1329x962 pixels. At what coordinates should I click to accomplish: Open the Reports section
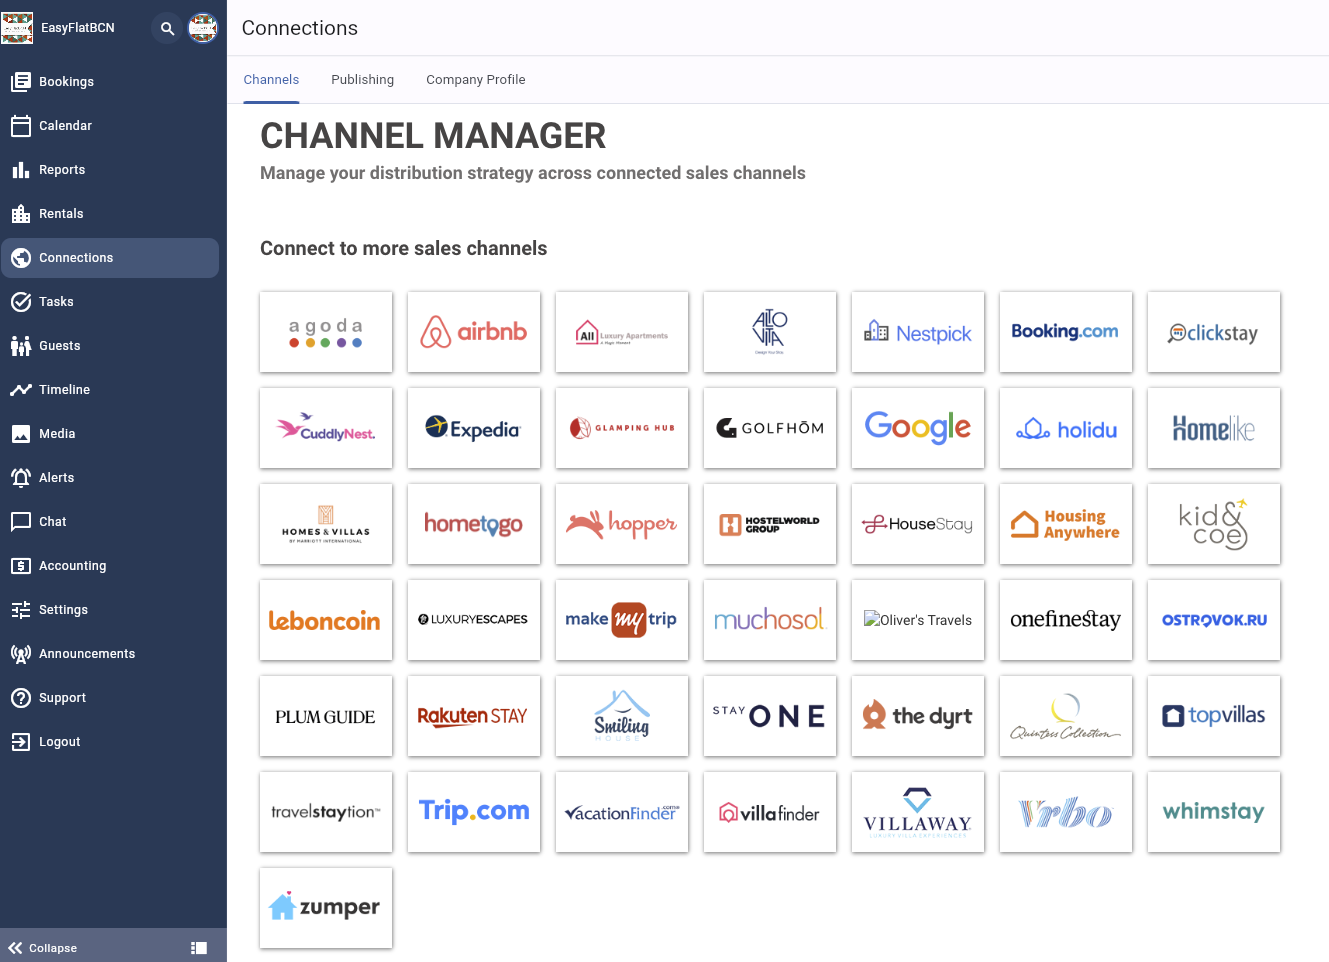110,170
